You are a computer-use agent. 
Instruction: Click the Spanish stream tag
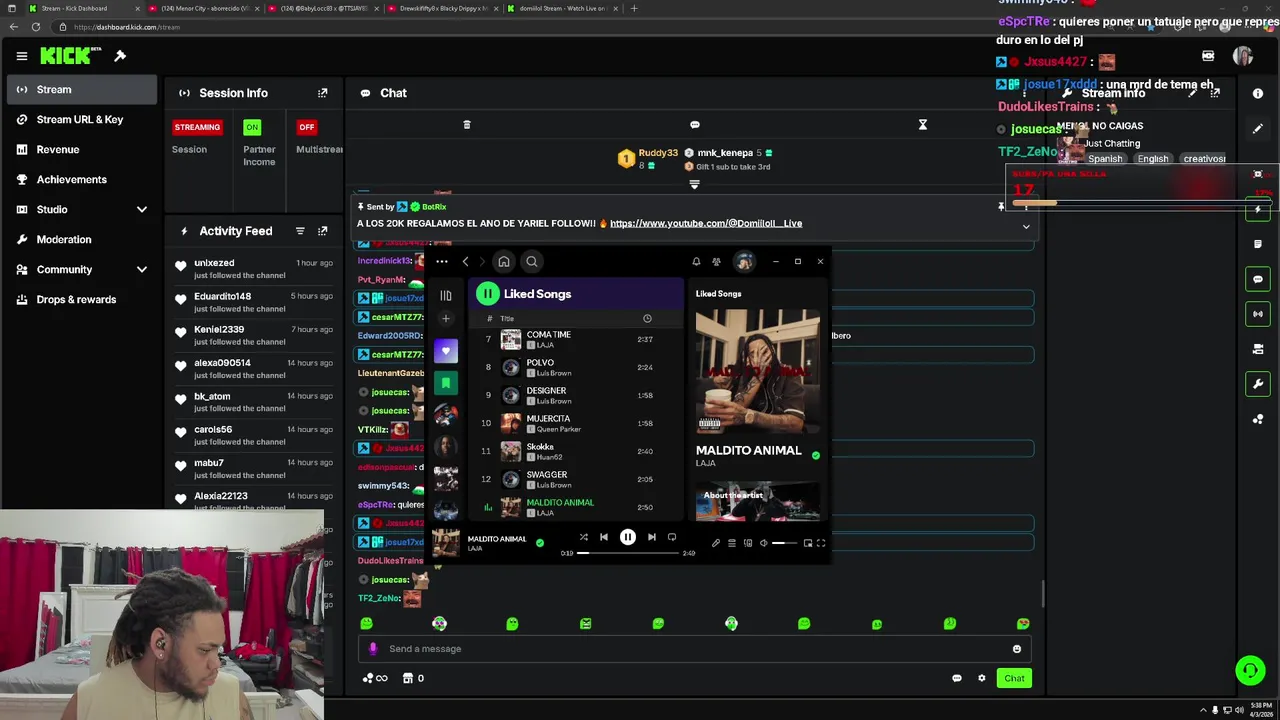click(1105, 159)
